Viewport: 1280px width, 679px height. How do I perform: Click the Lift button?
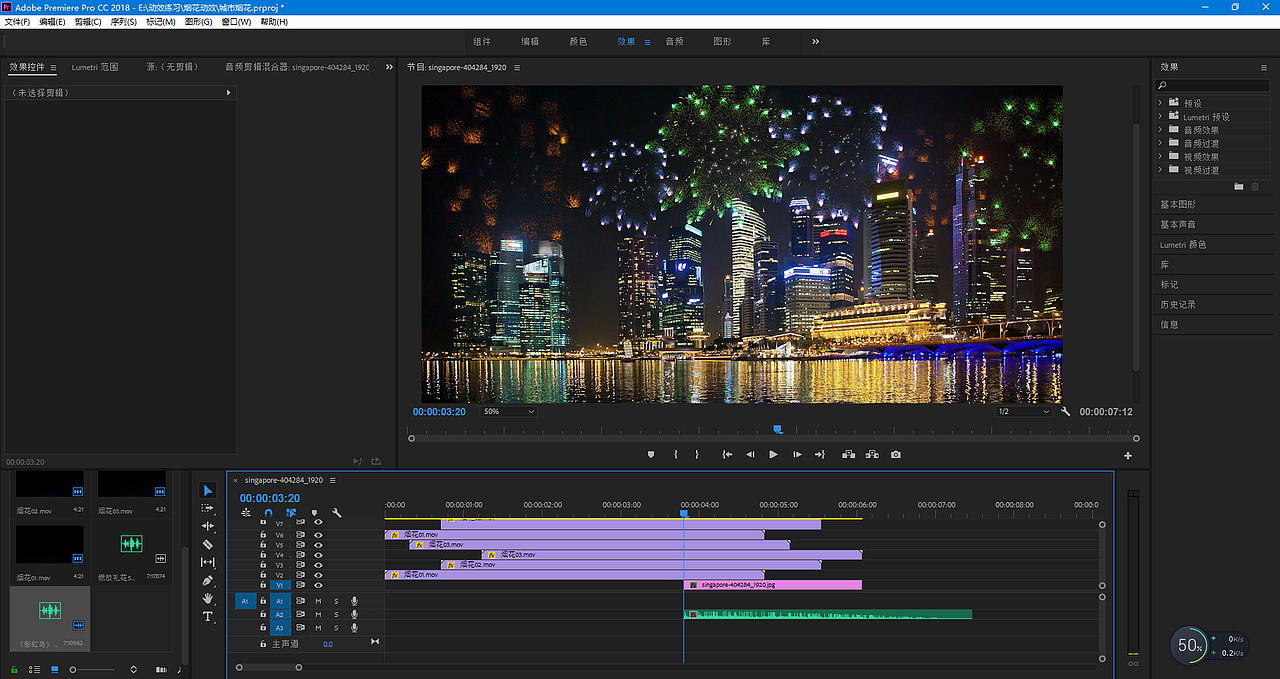pyautogui.click(x=848, y=454)
